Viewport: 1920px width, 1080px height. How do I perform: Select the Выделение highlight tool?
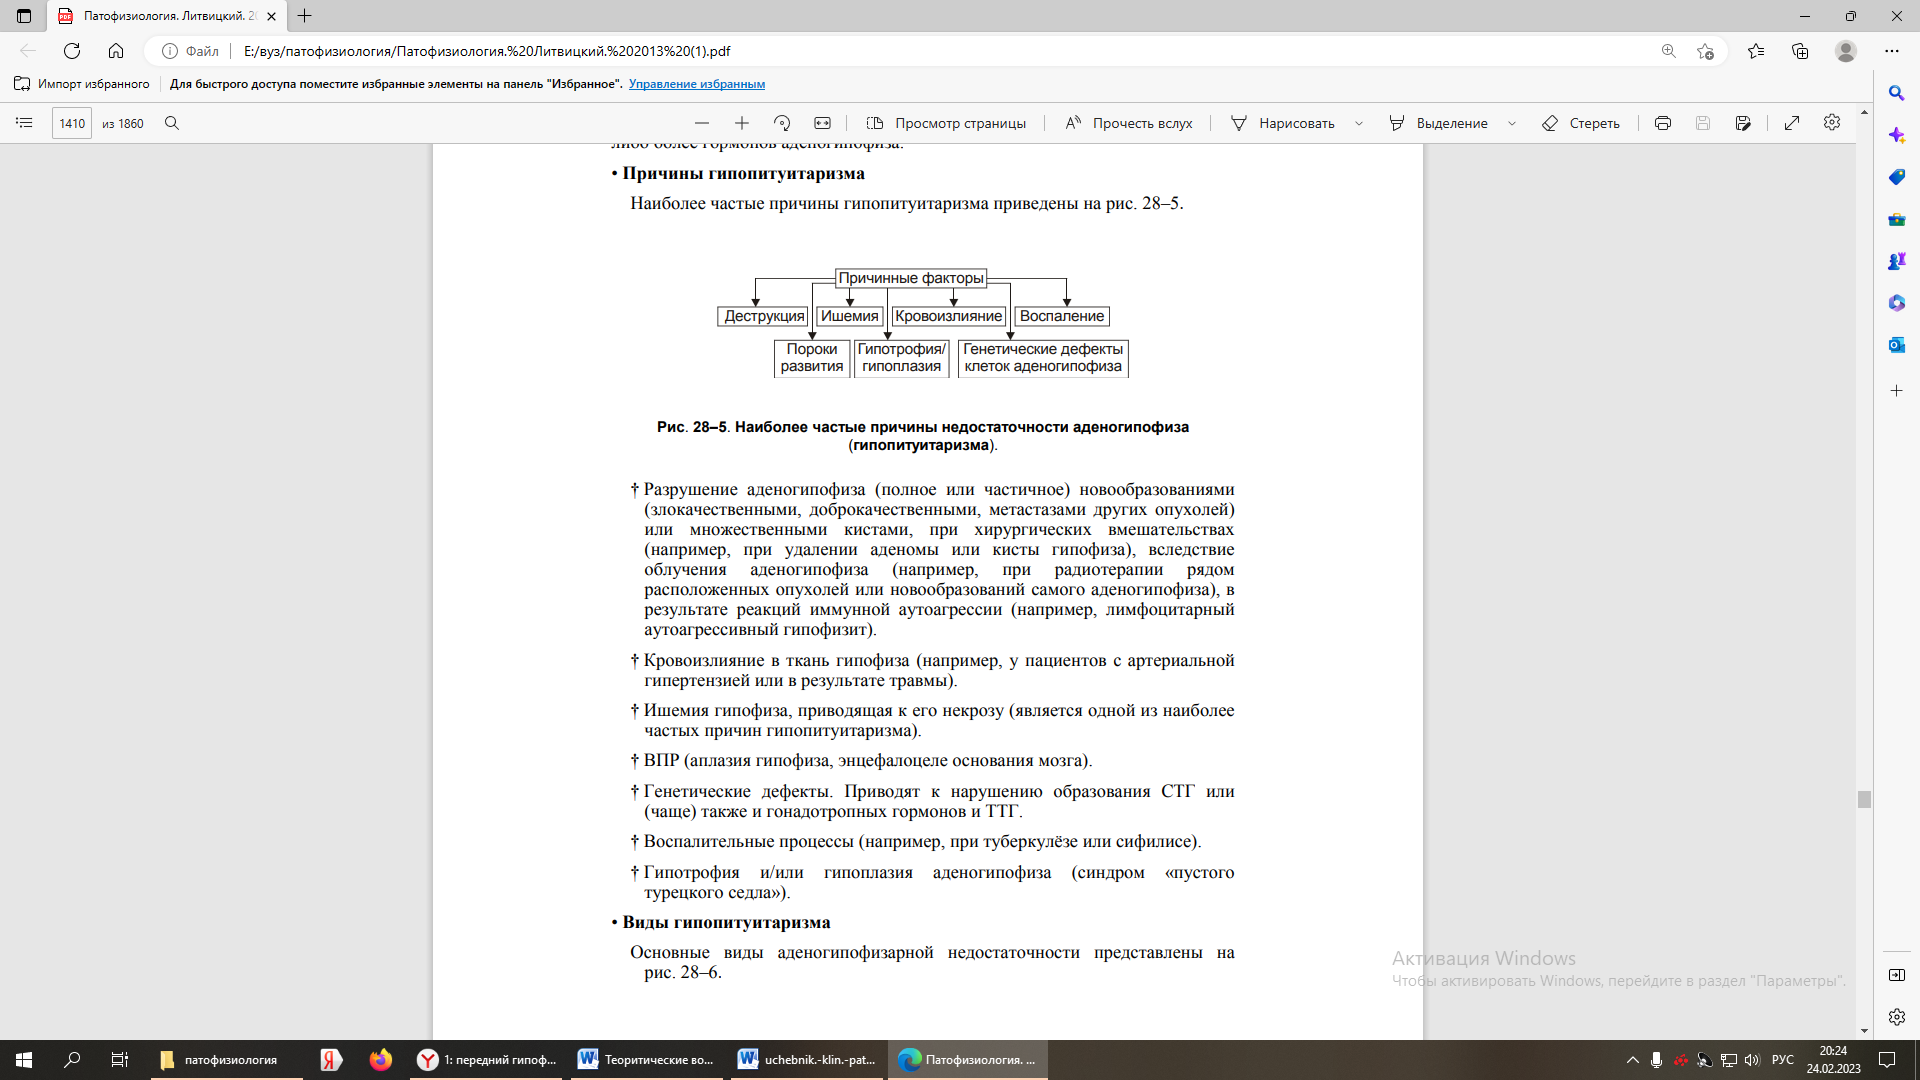[1438, 123]
